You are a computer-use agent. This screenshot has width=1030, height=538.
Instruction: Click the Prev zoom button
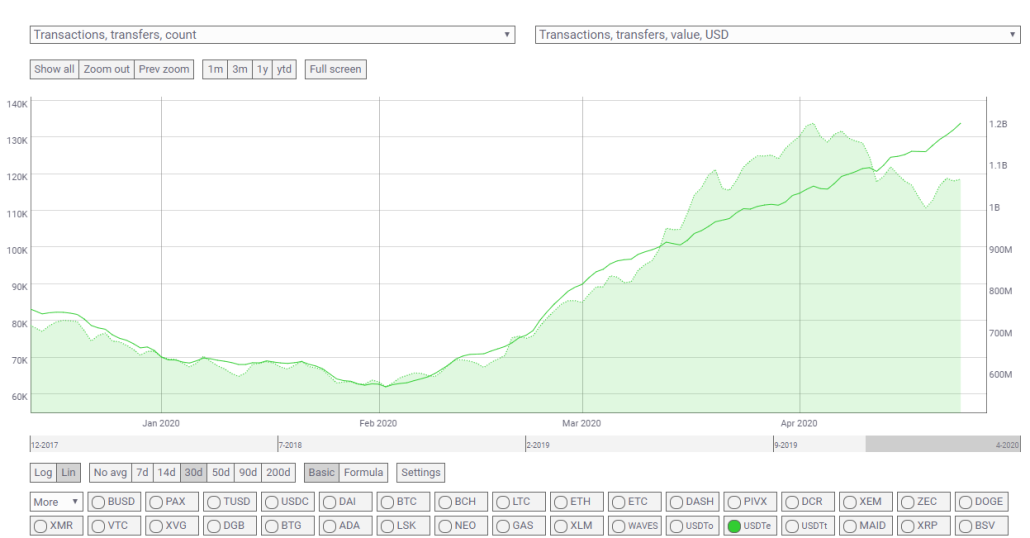coord(164,69)
